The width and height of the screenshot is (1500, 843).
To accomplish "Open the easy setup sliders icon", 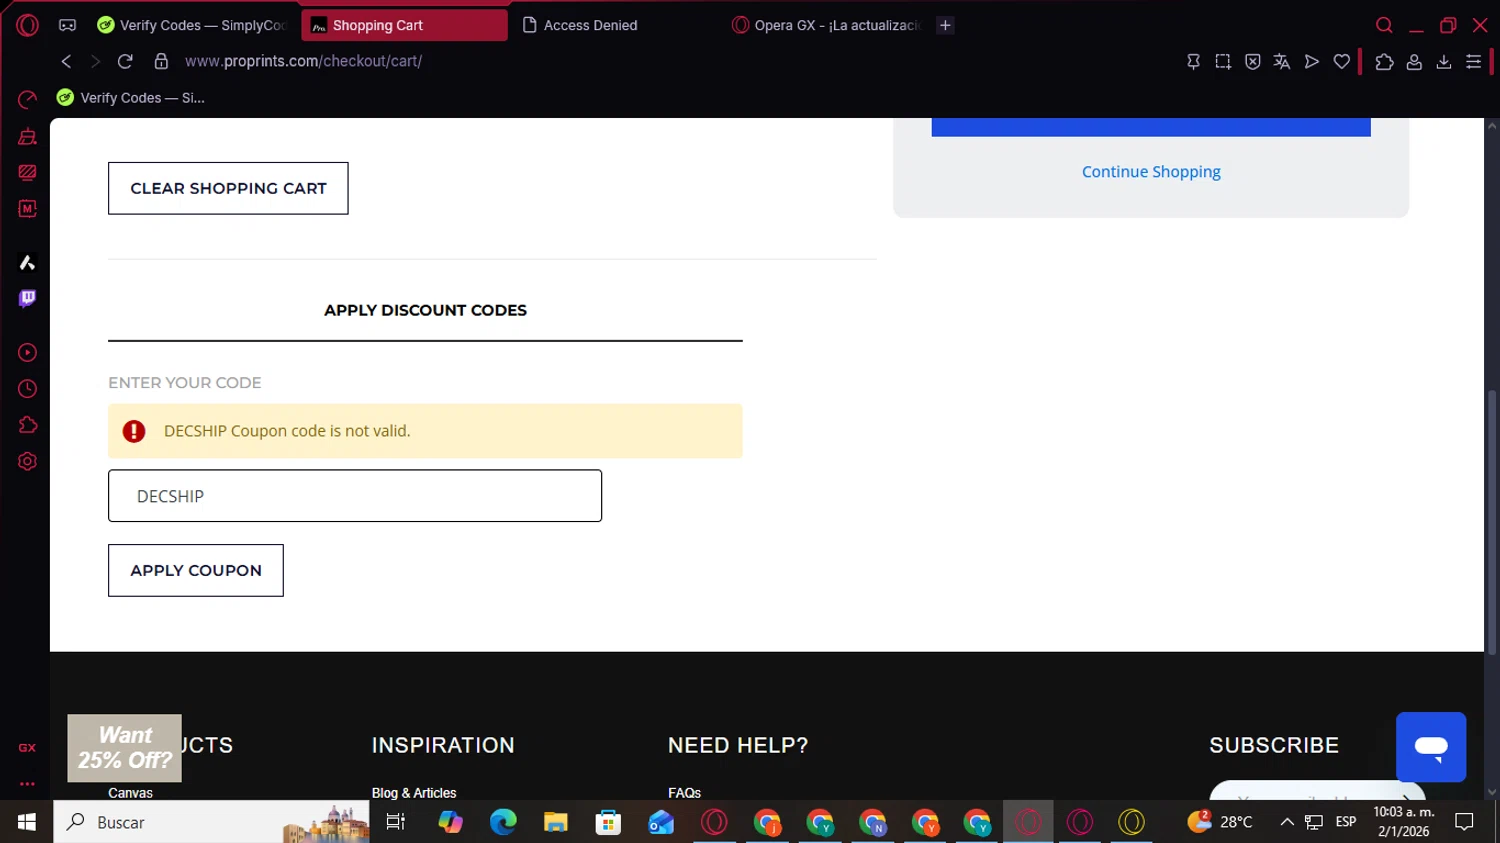I will (1473, 62).
